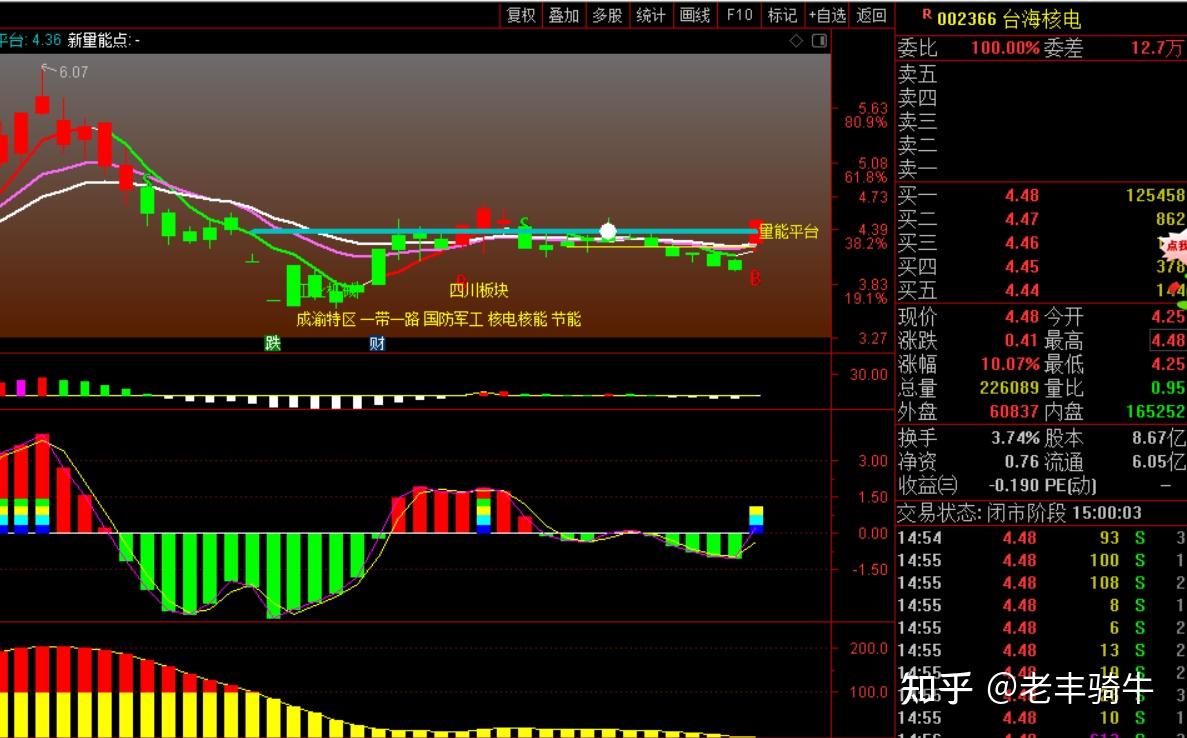1187x738 pixels.
Task: Click the 委差 label
Action: pos(1066,48)
